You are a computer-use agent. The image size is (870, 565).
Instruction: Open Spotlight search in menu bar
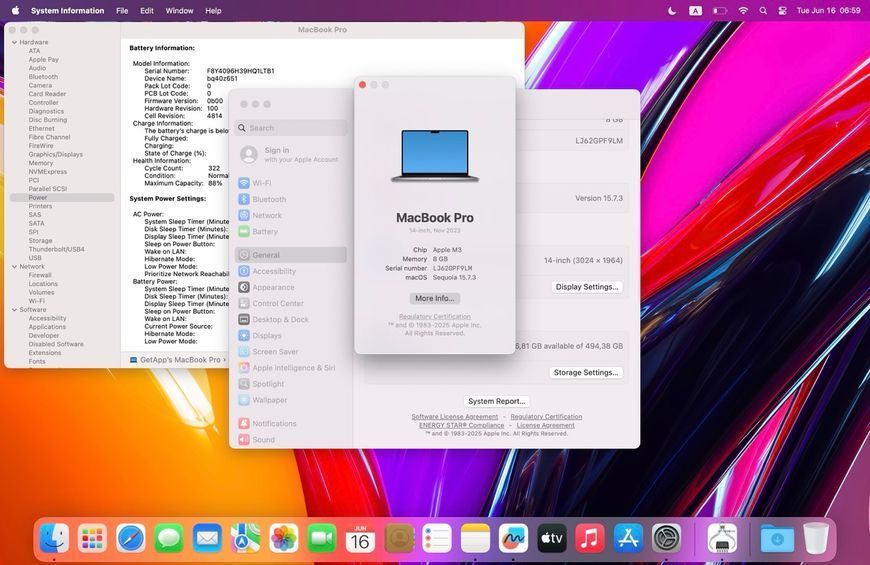coord(763,11)
